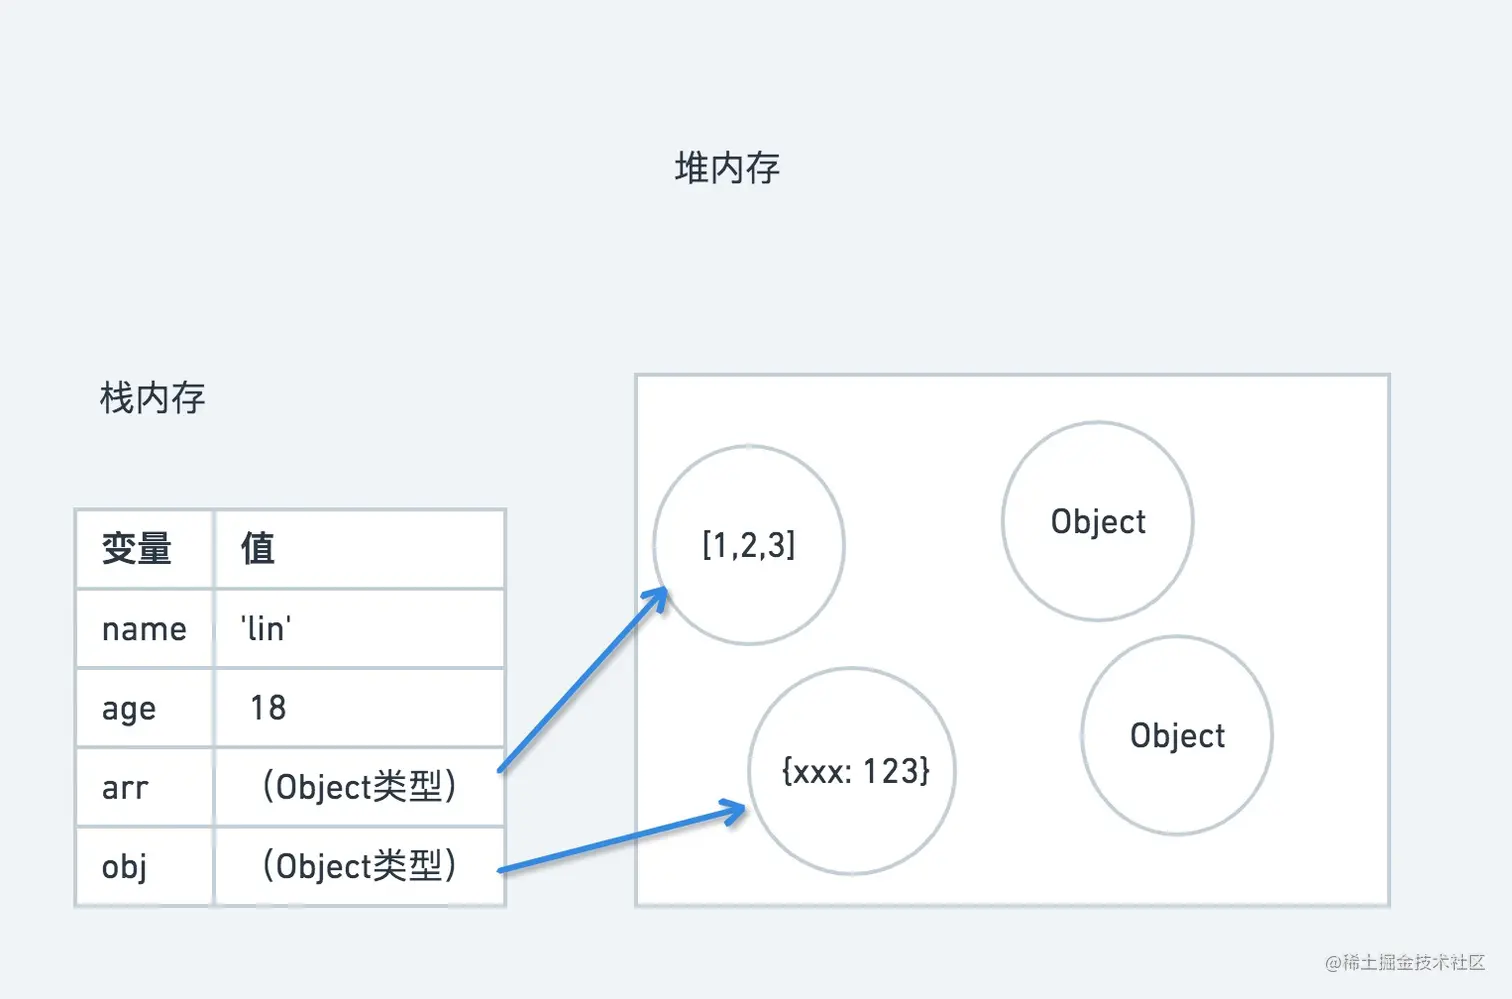Click the [1,2,3] array circle
The height and width of the screenshot is (999, 1512).
749,545
